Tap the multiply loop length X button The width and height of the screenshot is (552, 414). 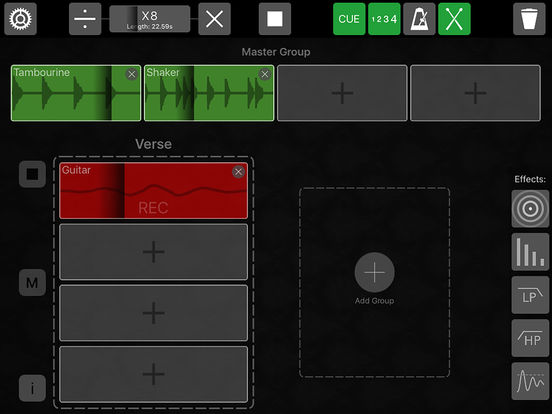(x=214, y=19)
